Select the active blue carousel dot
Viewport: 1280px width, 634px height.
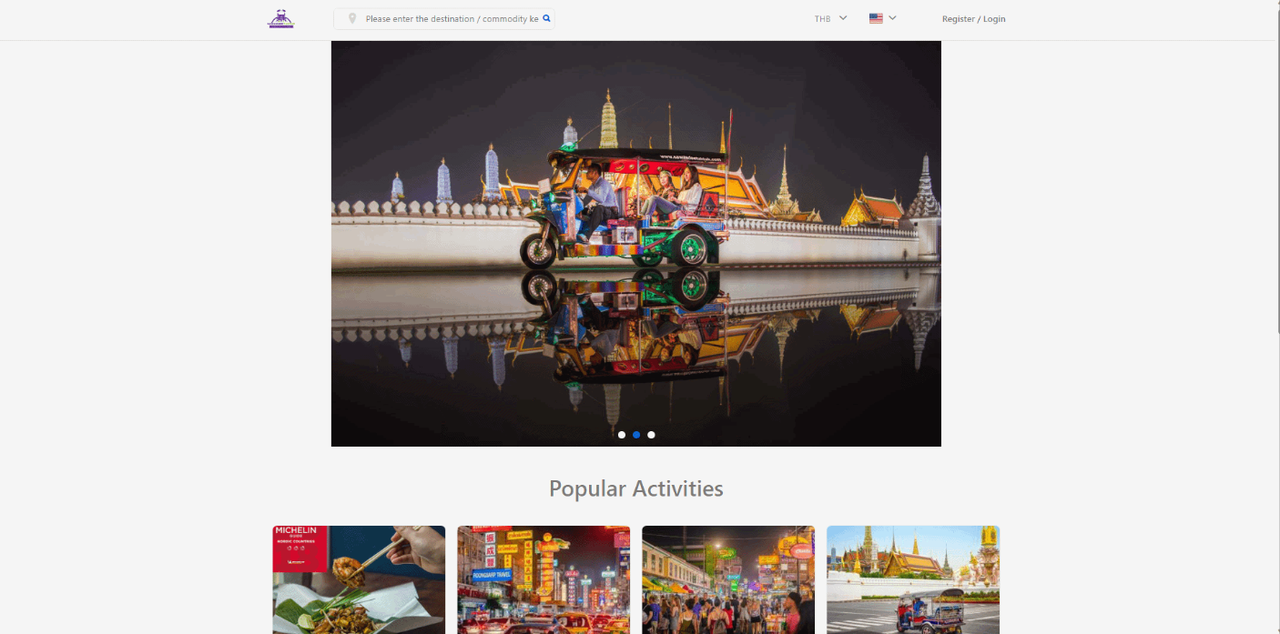(636, 435)
